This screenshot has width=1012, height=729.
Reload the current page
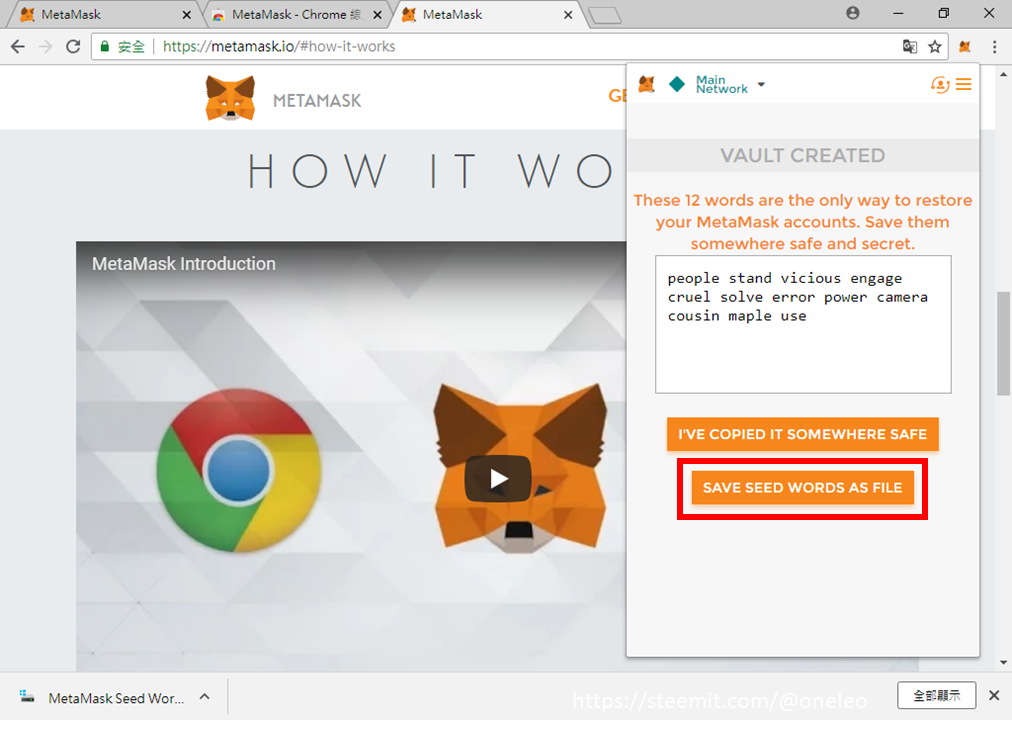click(x=73, y=46)
